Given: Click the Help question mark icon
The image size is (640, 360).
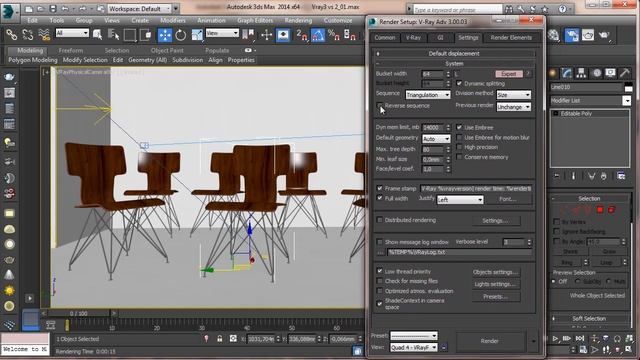Looking at the screenshot, I should (x=562, y=9).
